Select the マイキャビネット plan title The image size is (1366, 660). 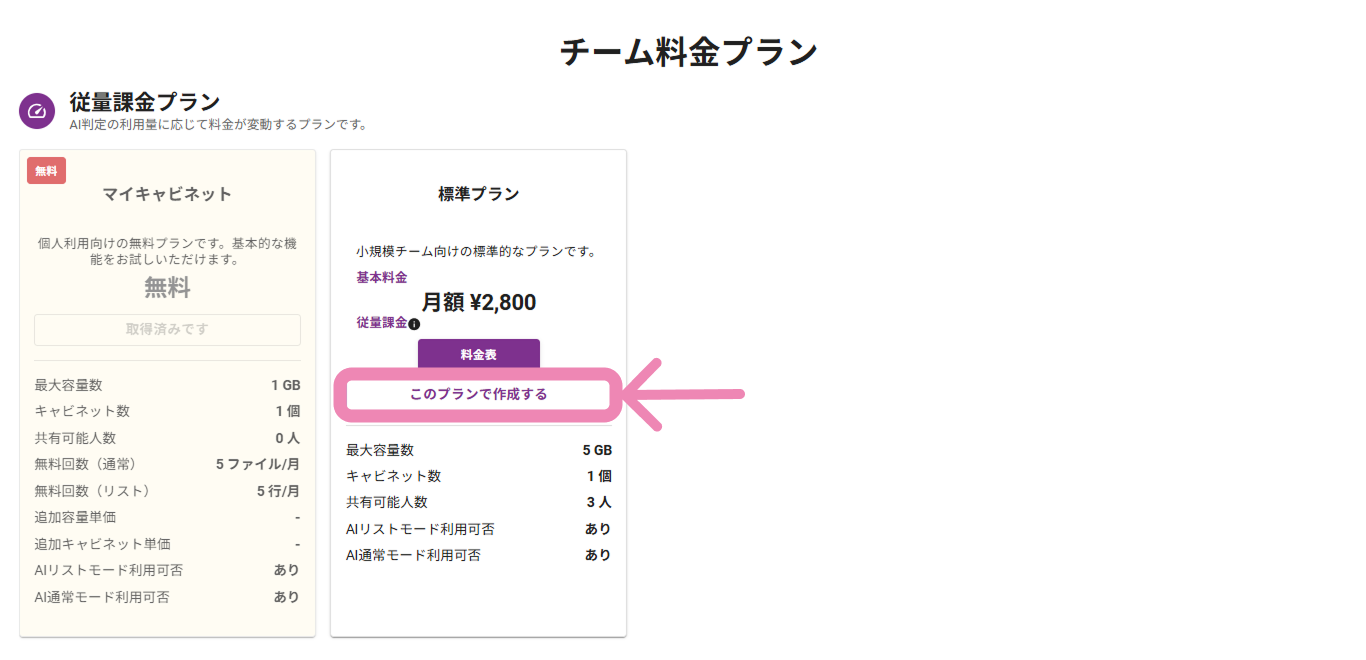coord(167,194)
